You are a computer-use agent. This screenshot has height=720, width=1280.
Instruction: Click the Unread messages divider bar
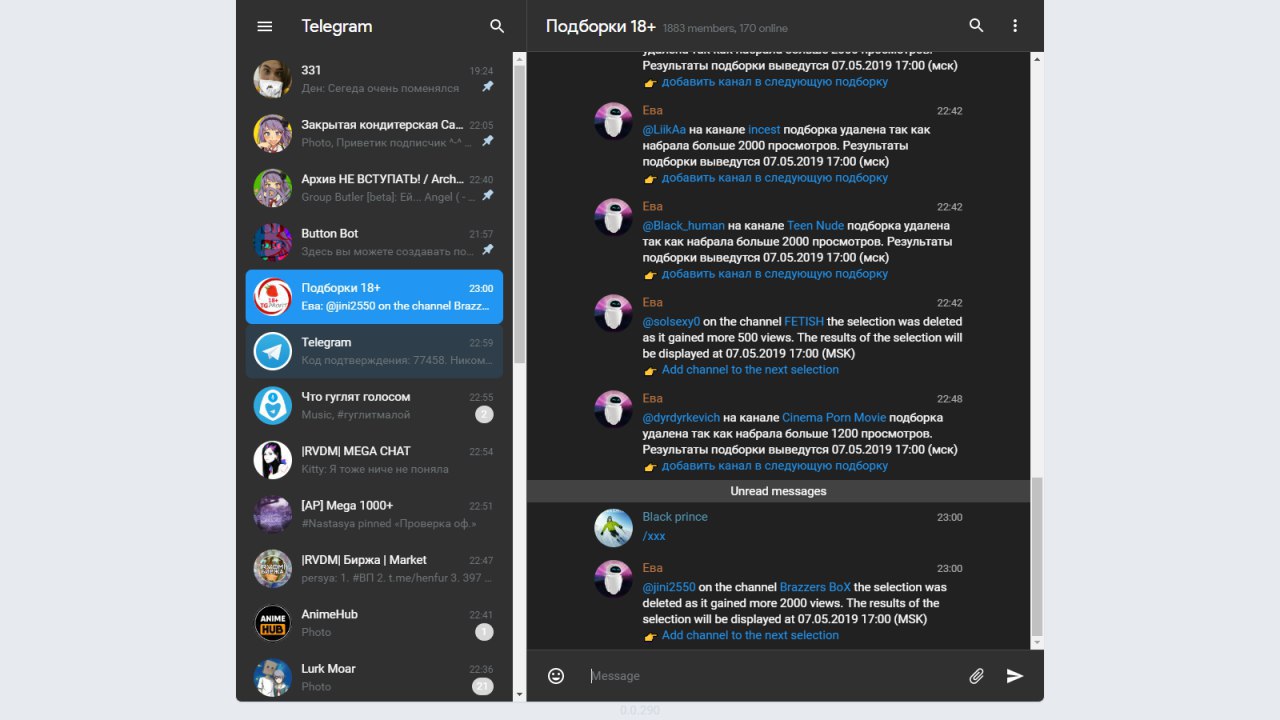(x=779, y=491)
